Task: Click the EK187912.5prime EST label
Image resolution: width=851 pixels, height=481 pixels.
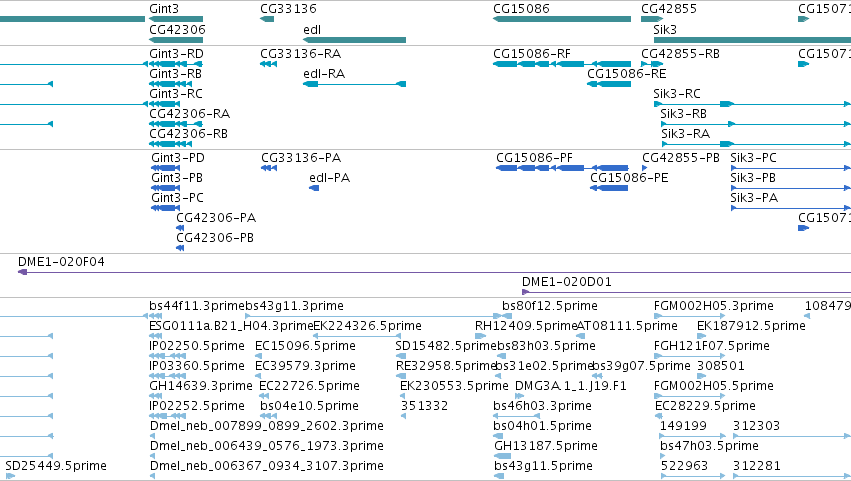Action: (x=751, y=326)
